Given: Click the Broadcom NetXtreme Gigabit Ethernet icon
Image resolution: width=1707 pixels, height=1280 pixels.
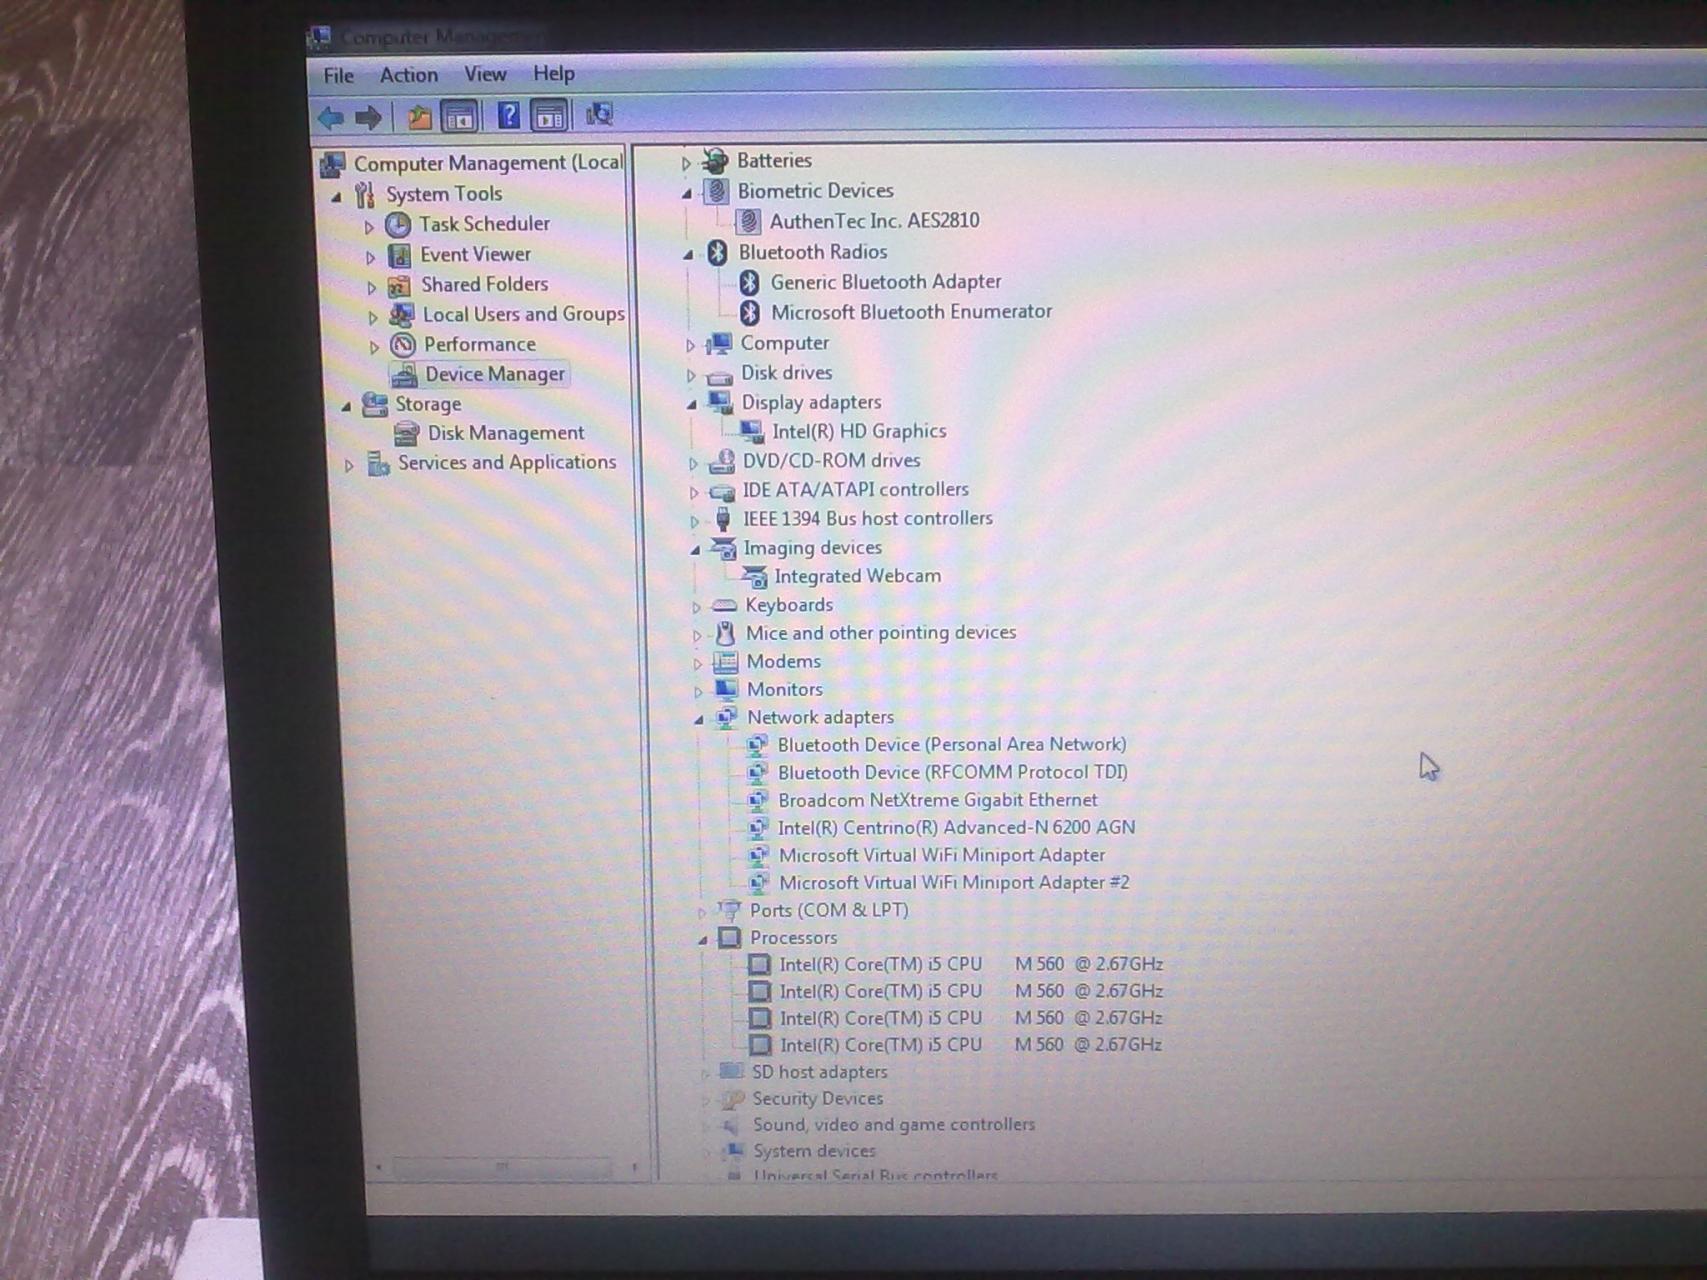Looking at the screenshot, I should pyautogui.click(x=758, y=800).
